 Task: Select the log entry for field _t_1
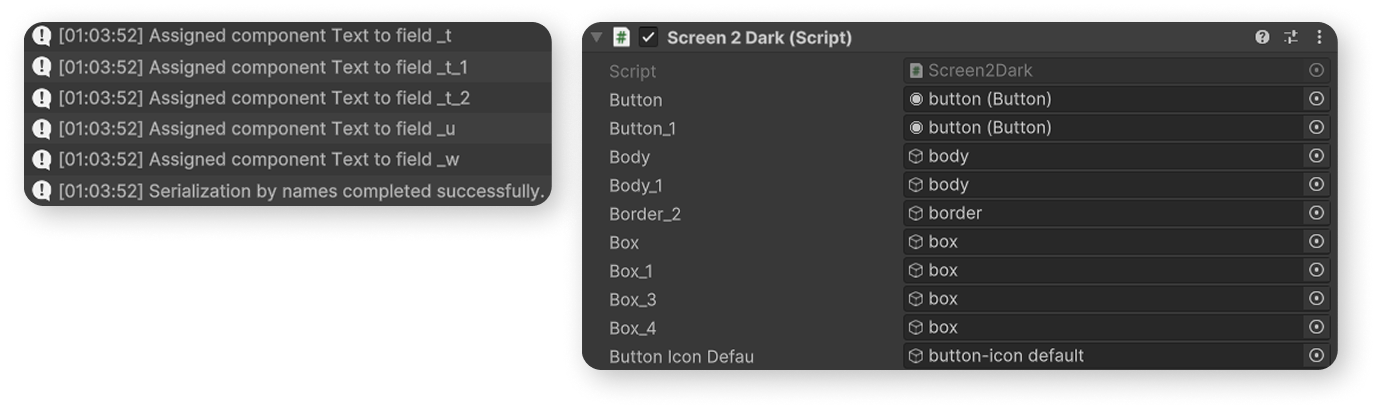pos(288,67)
